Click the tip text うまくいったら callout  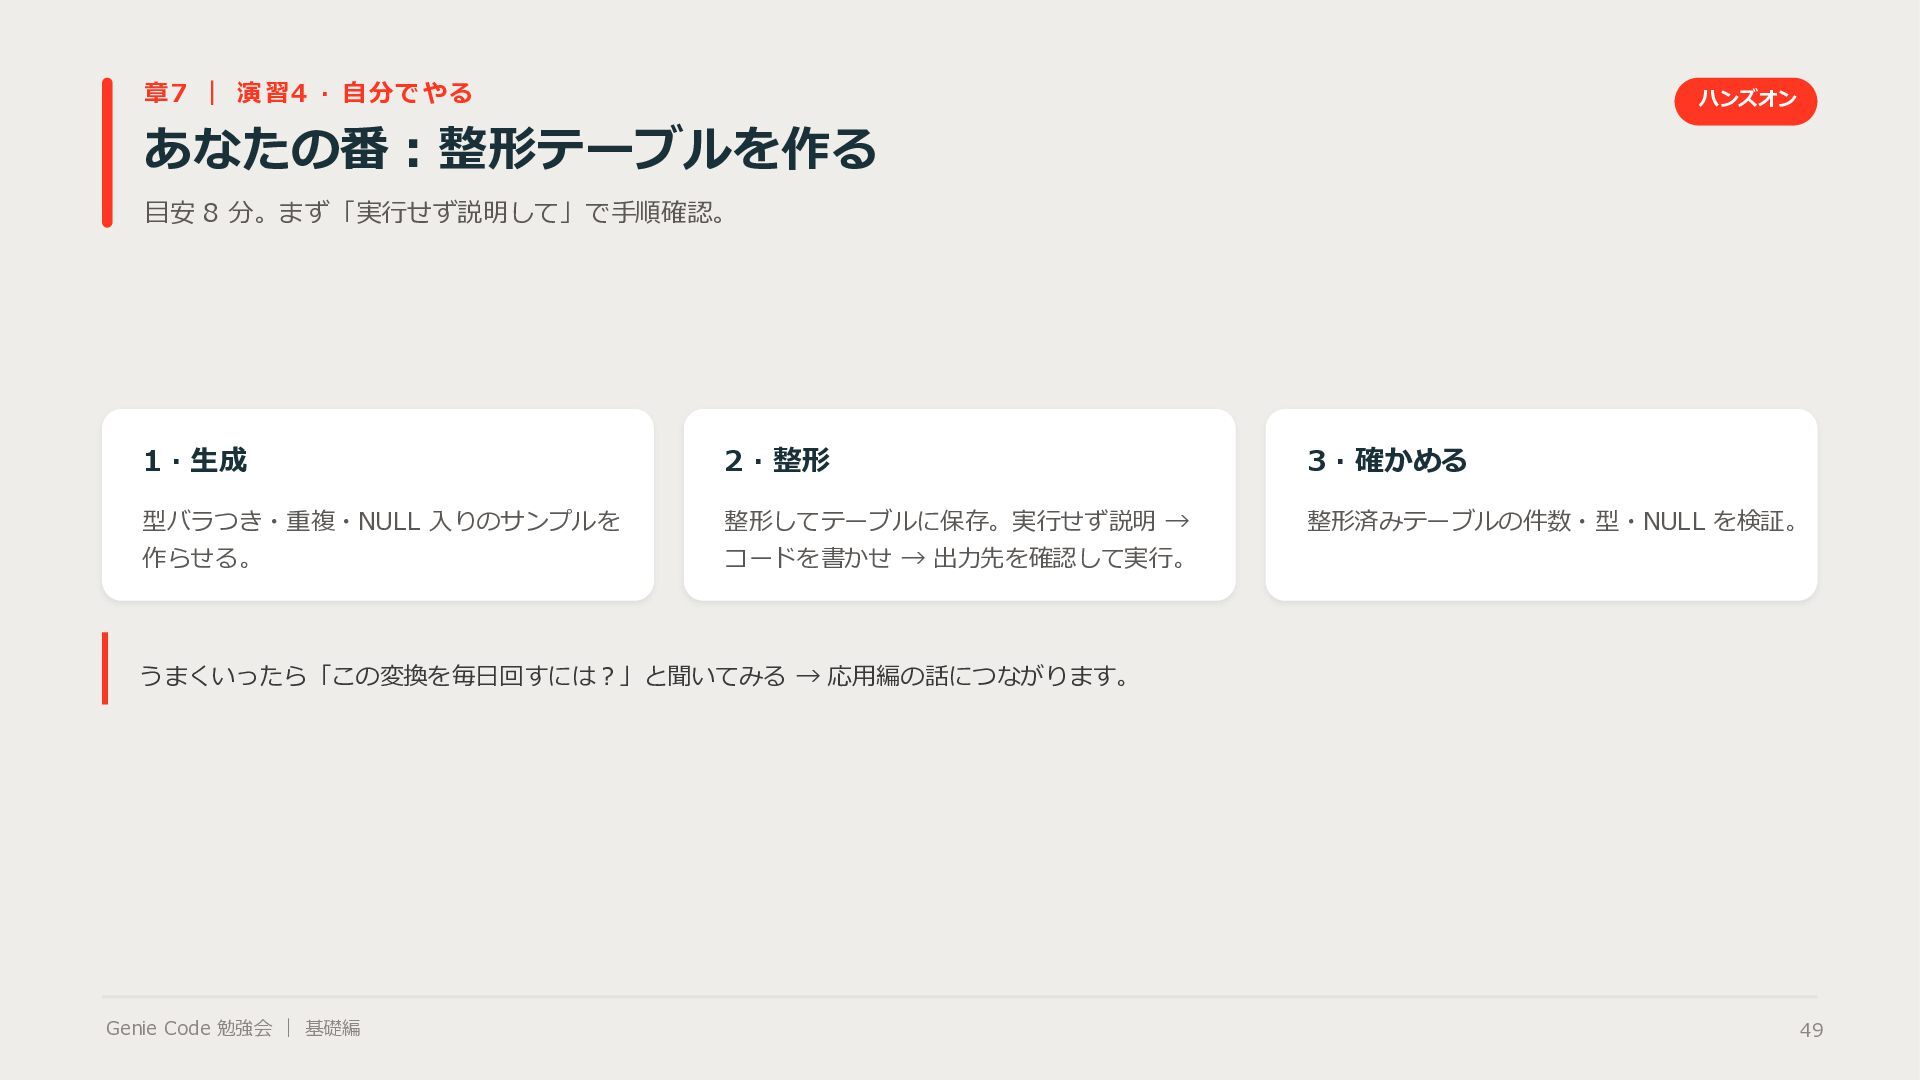636,676
